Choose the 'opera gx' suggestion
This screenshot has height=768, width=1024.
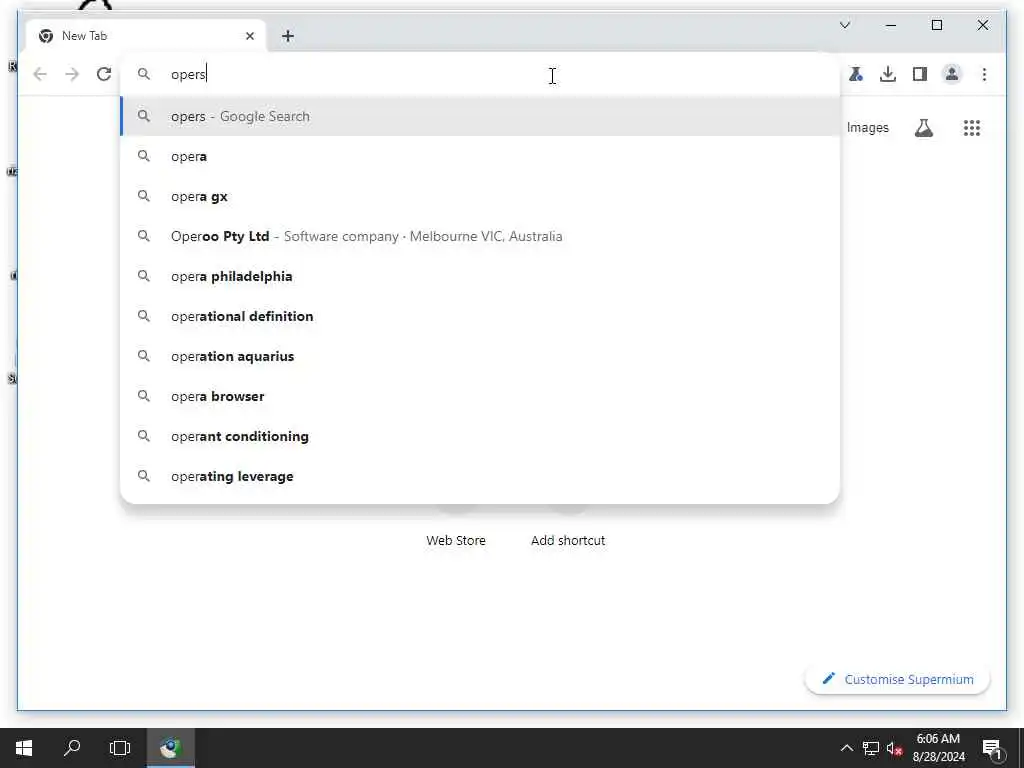[x=480, y=196]
